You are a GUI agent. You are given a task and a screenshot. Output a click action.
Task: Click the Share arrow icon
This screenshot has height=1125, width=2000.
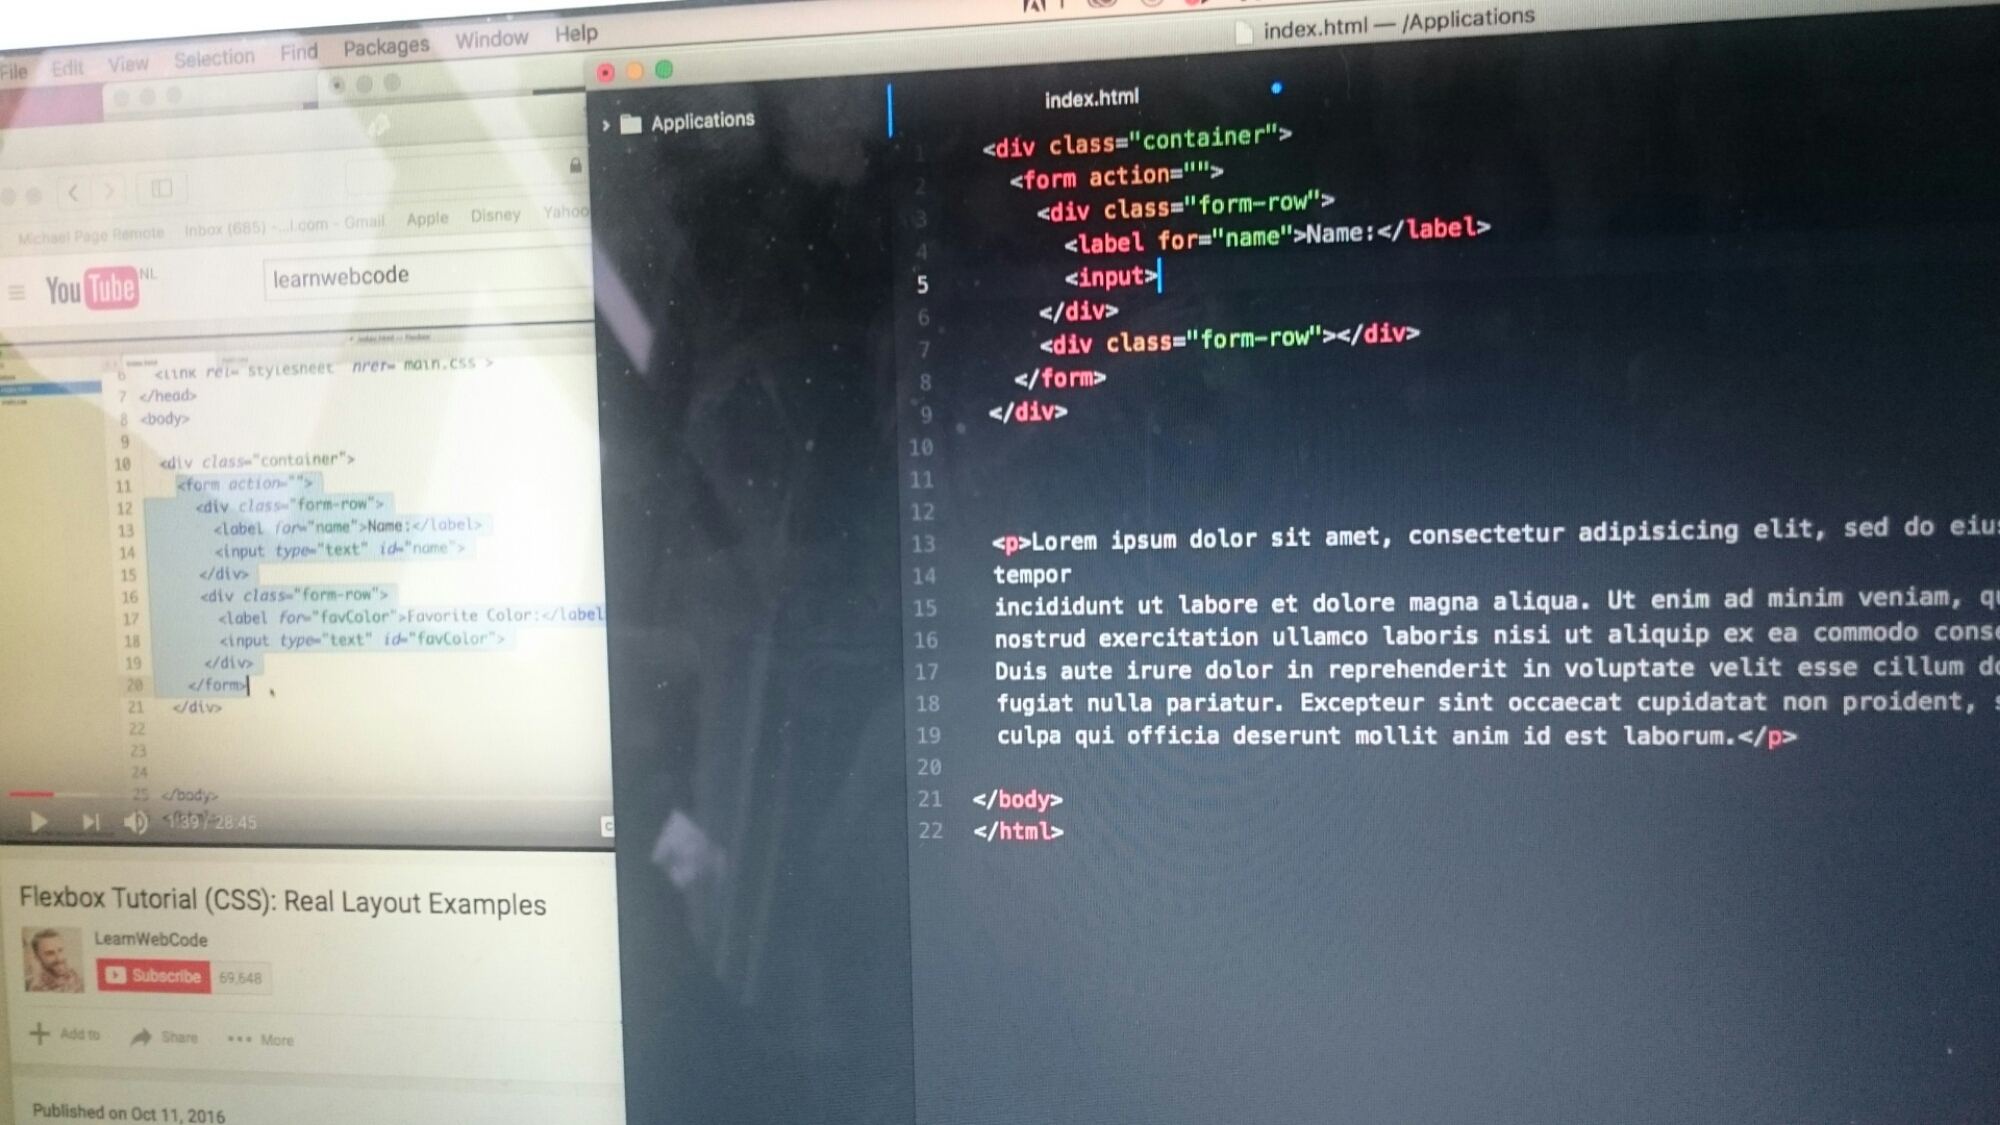tap(141, 1037)
